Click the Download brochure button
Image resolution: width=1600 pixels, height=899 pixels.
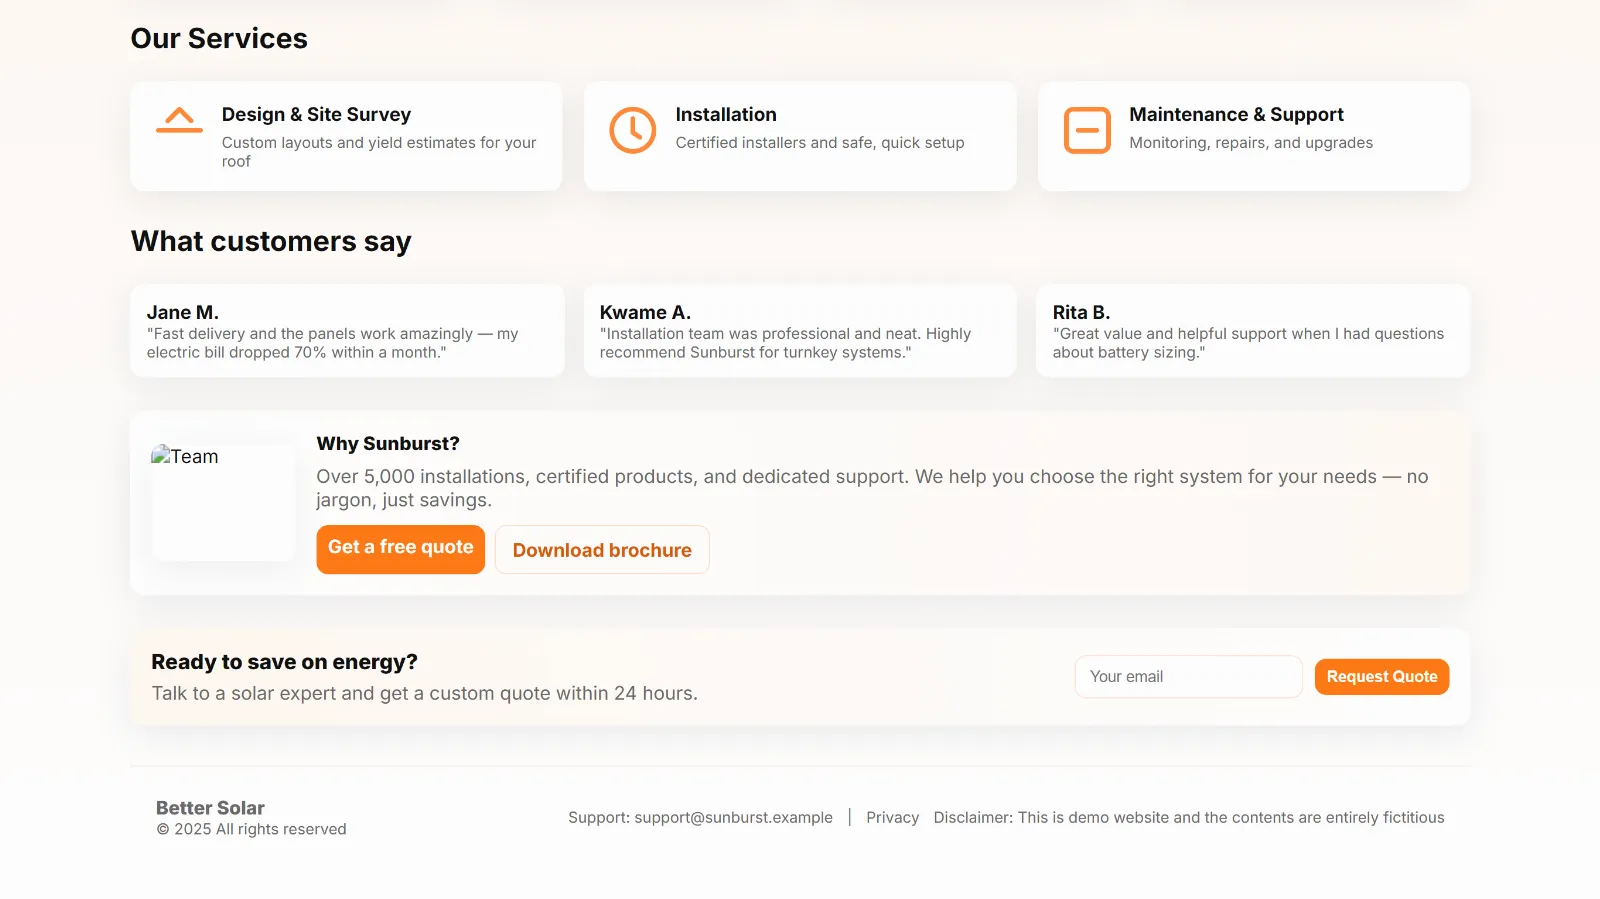602,550
